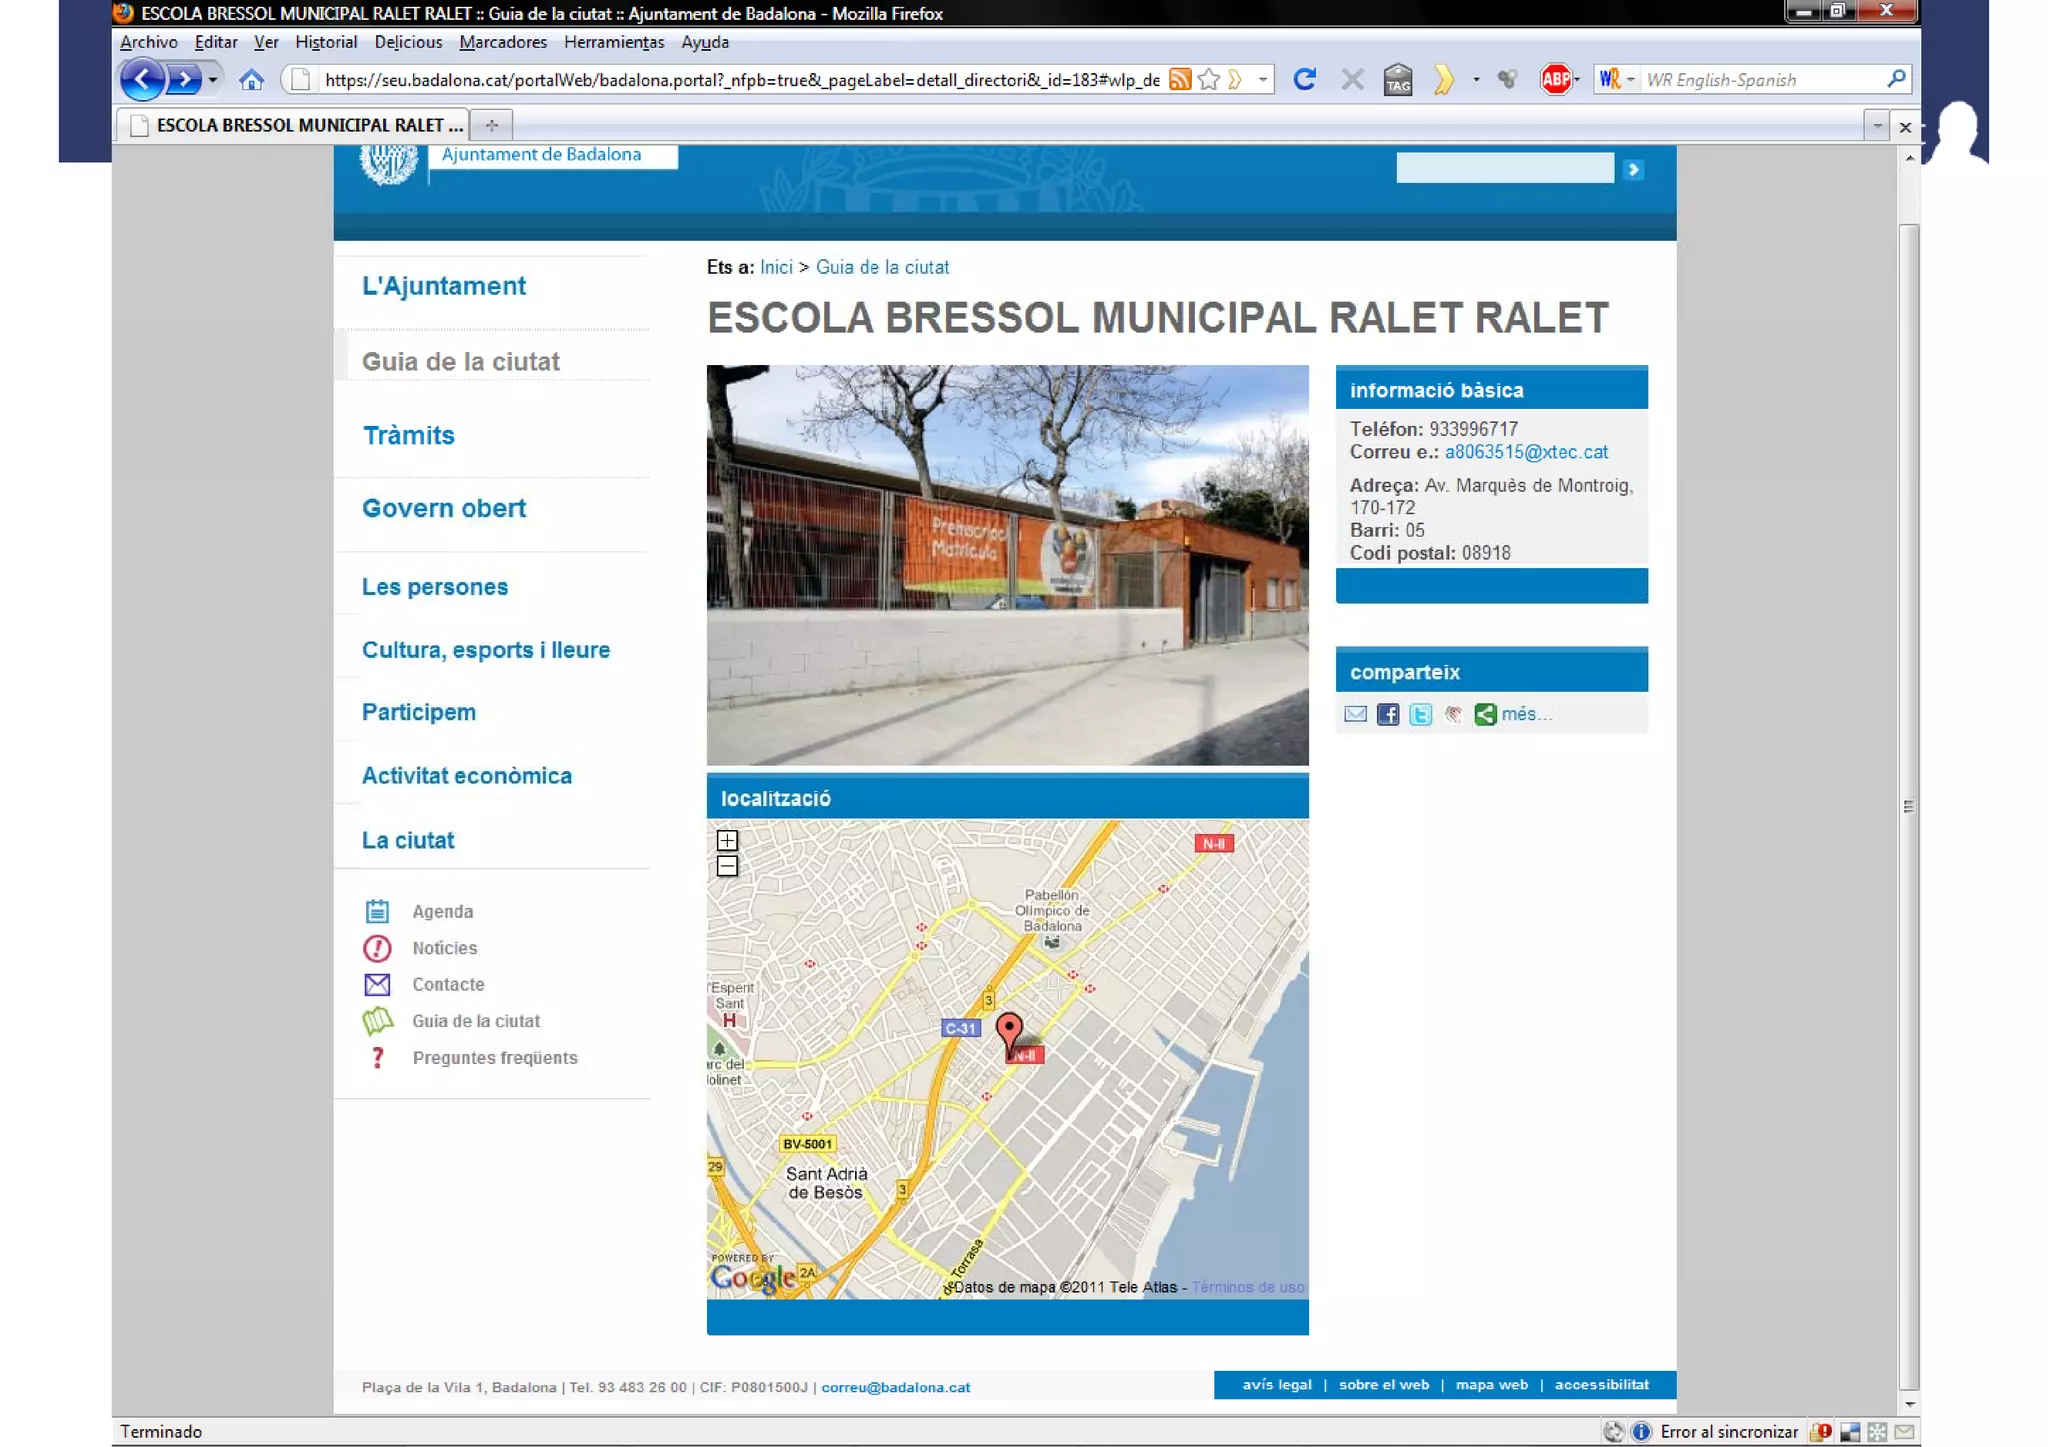Click the a8063515@xtec.cat email link
Image resolution: width=2048 pixels, height=1447 pixels.
(1526, 452)
